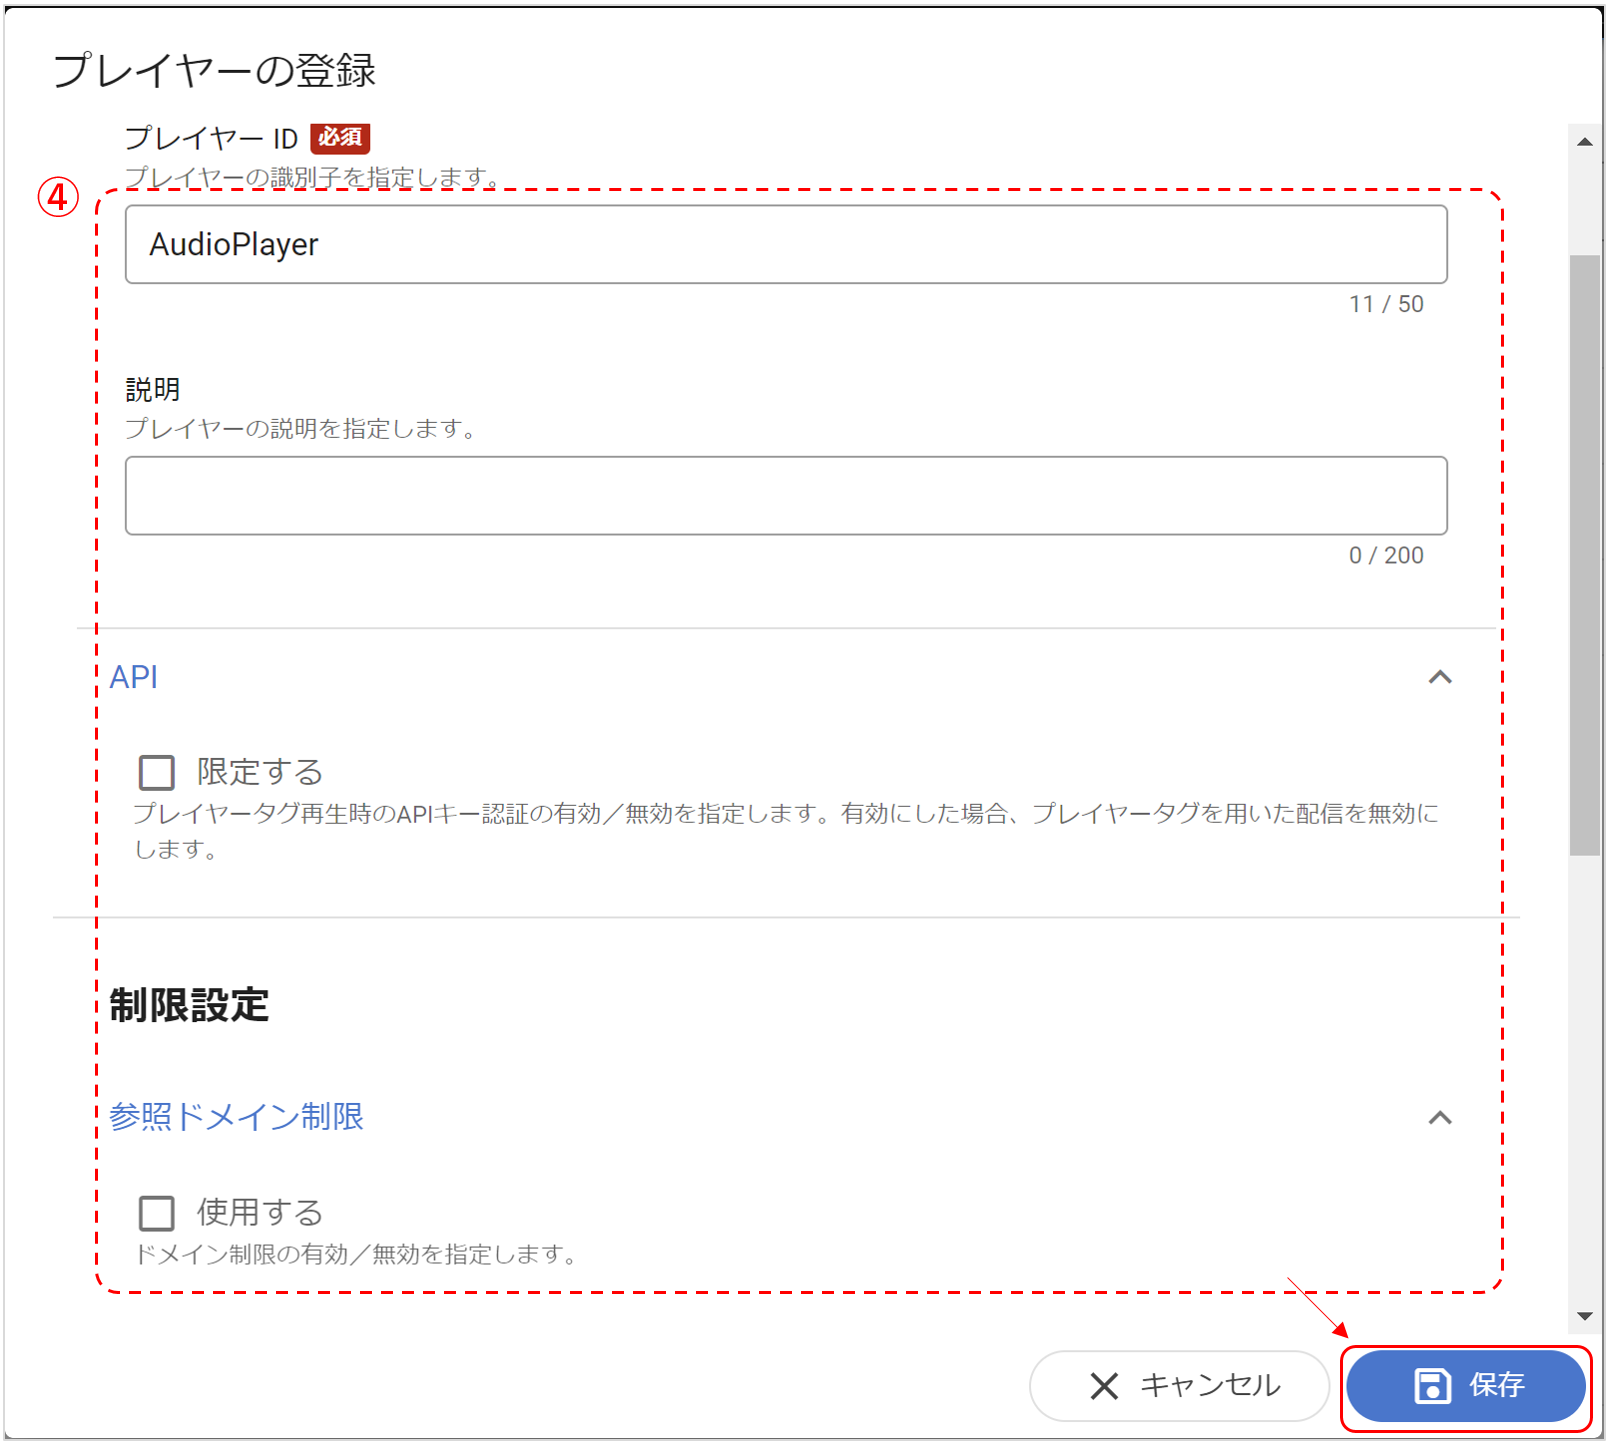Enable the 使用する checkbox
The width and height of the screenshot is (1613, 1444).
156,1213
